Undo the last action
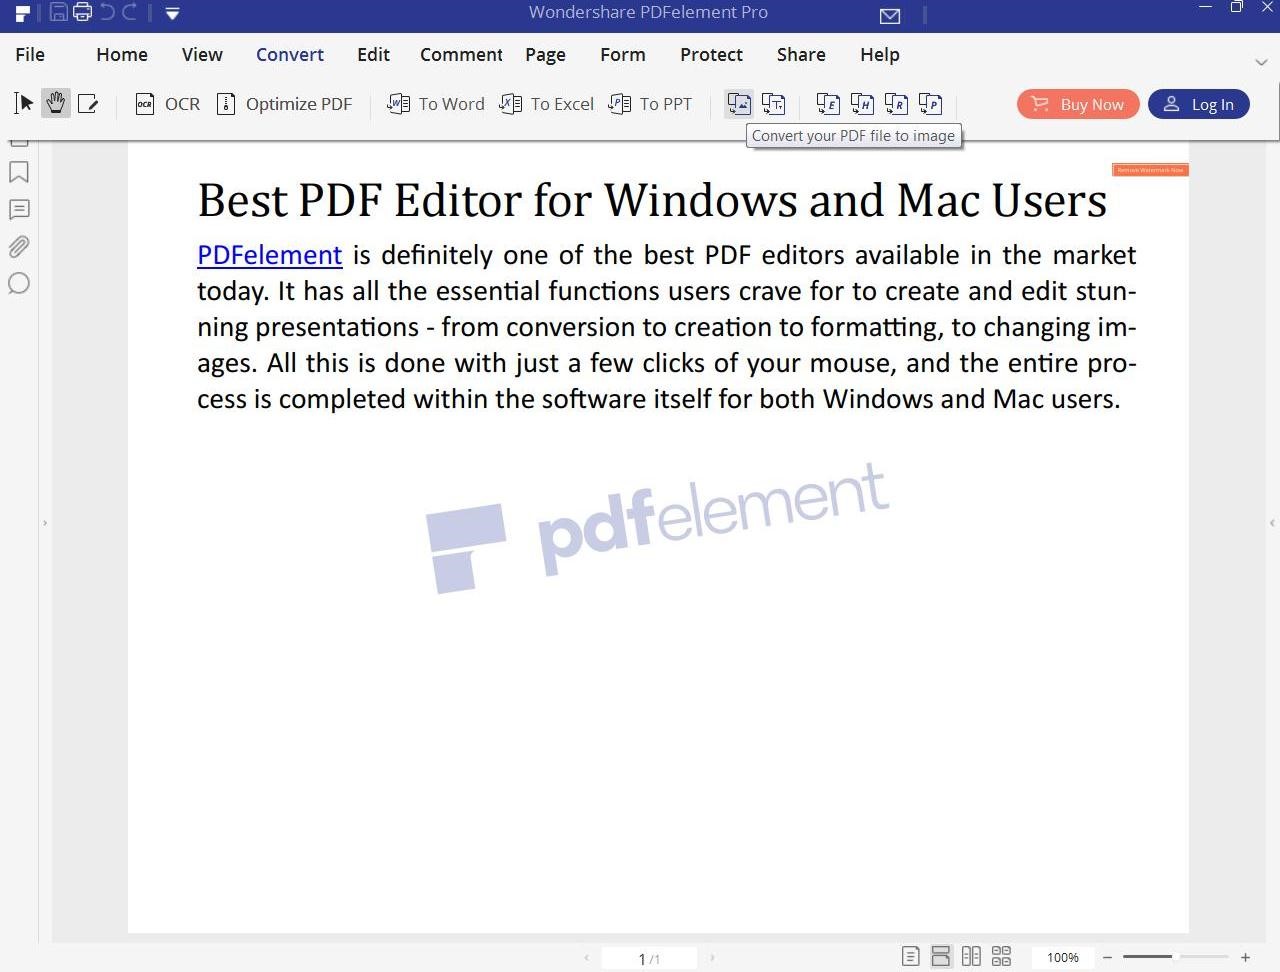 coord(107,13)
